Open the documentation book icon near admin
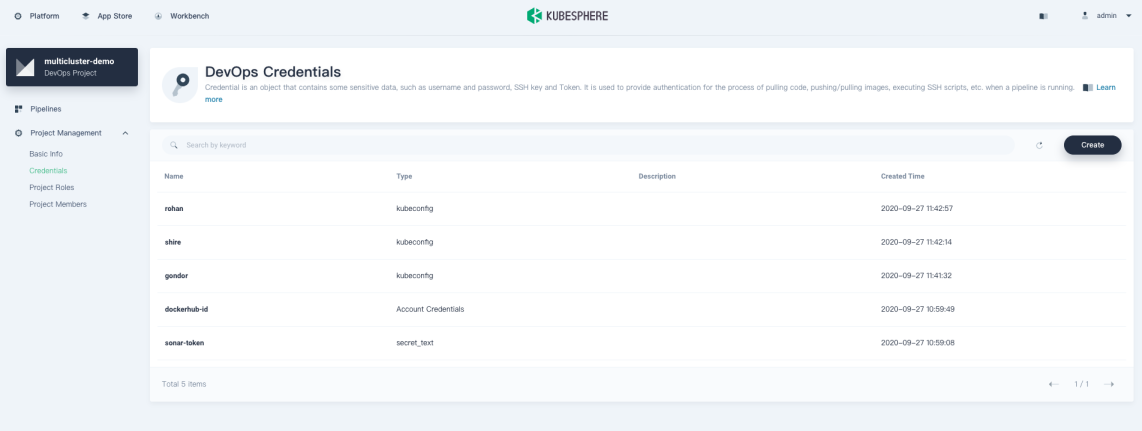Image resolution: width=1142 pixels, height=431 pixels. [x=1043, y=16]
